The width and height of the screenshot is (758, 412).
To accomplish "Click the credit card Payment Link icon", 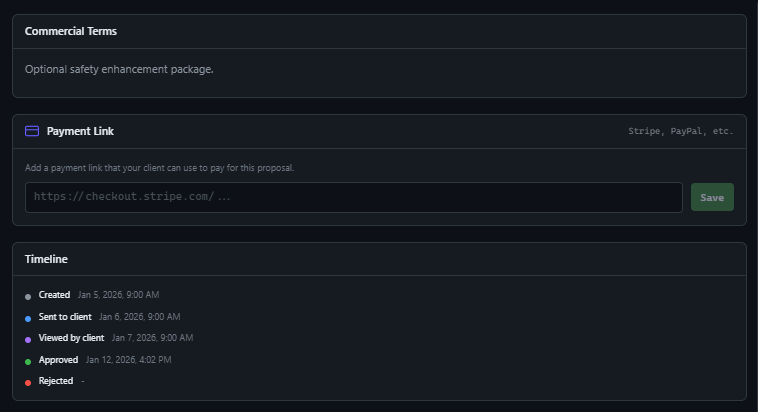I will (32, 131).
